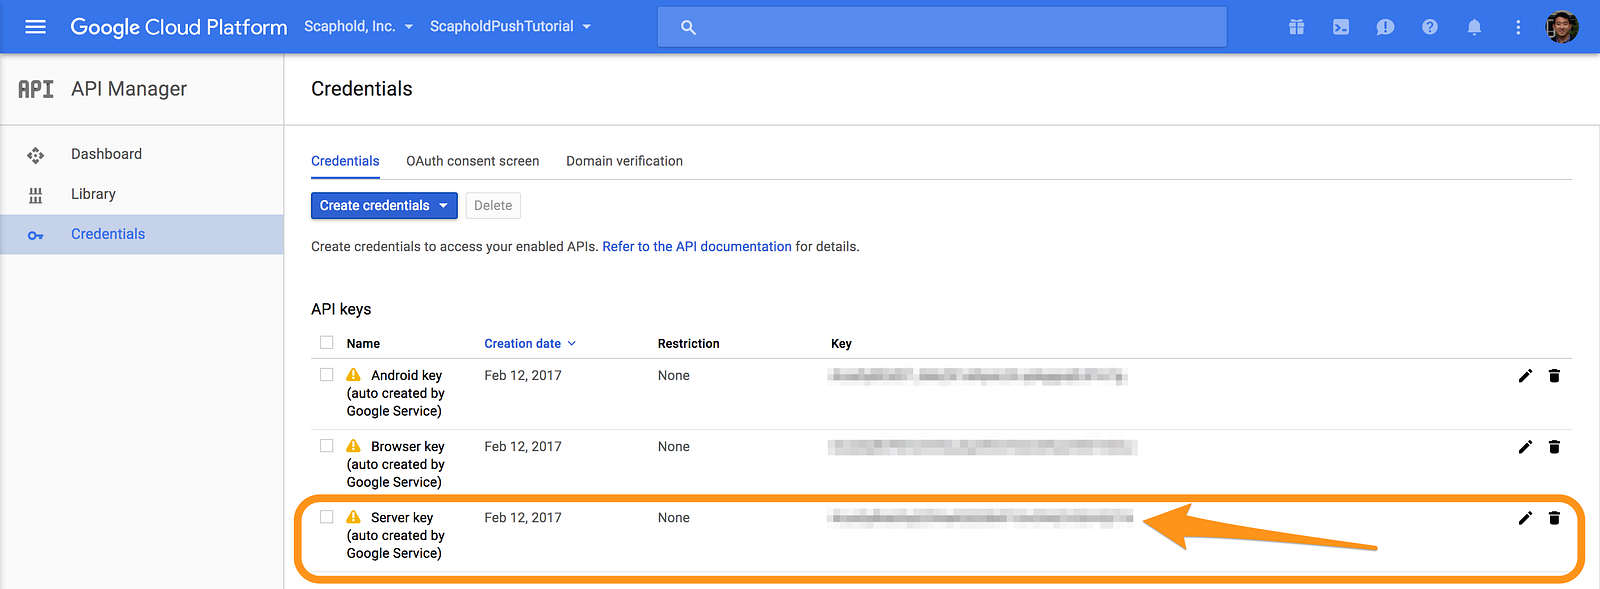
Task: Open the ScapholdPushTutorial project dropdown
Action: [x=510, y=26]
